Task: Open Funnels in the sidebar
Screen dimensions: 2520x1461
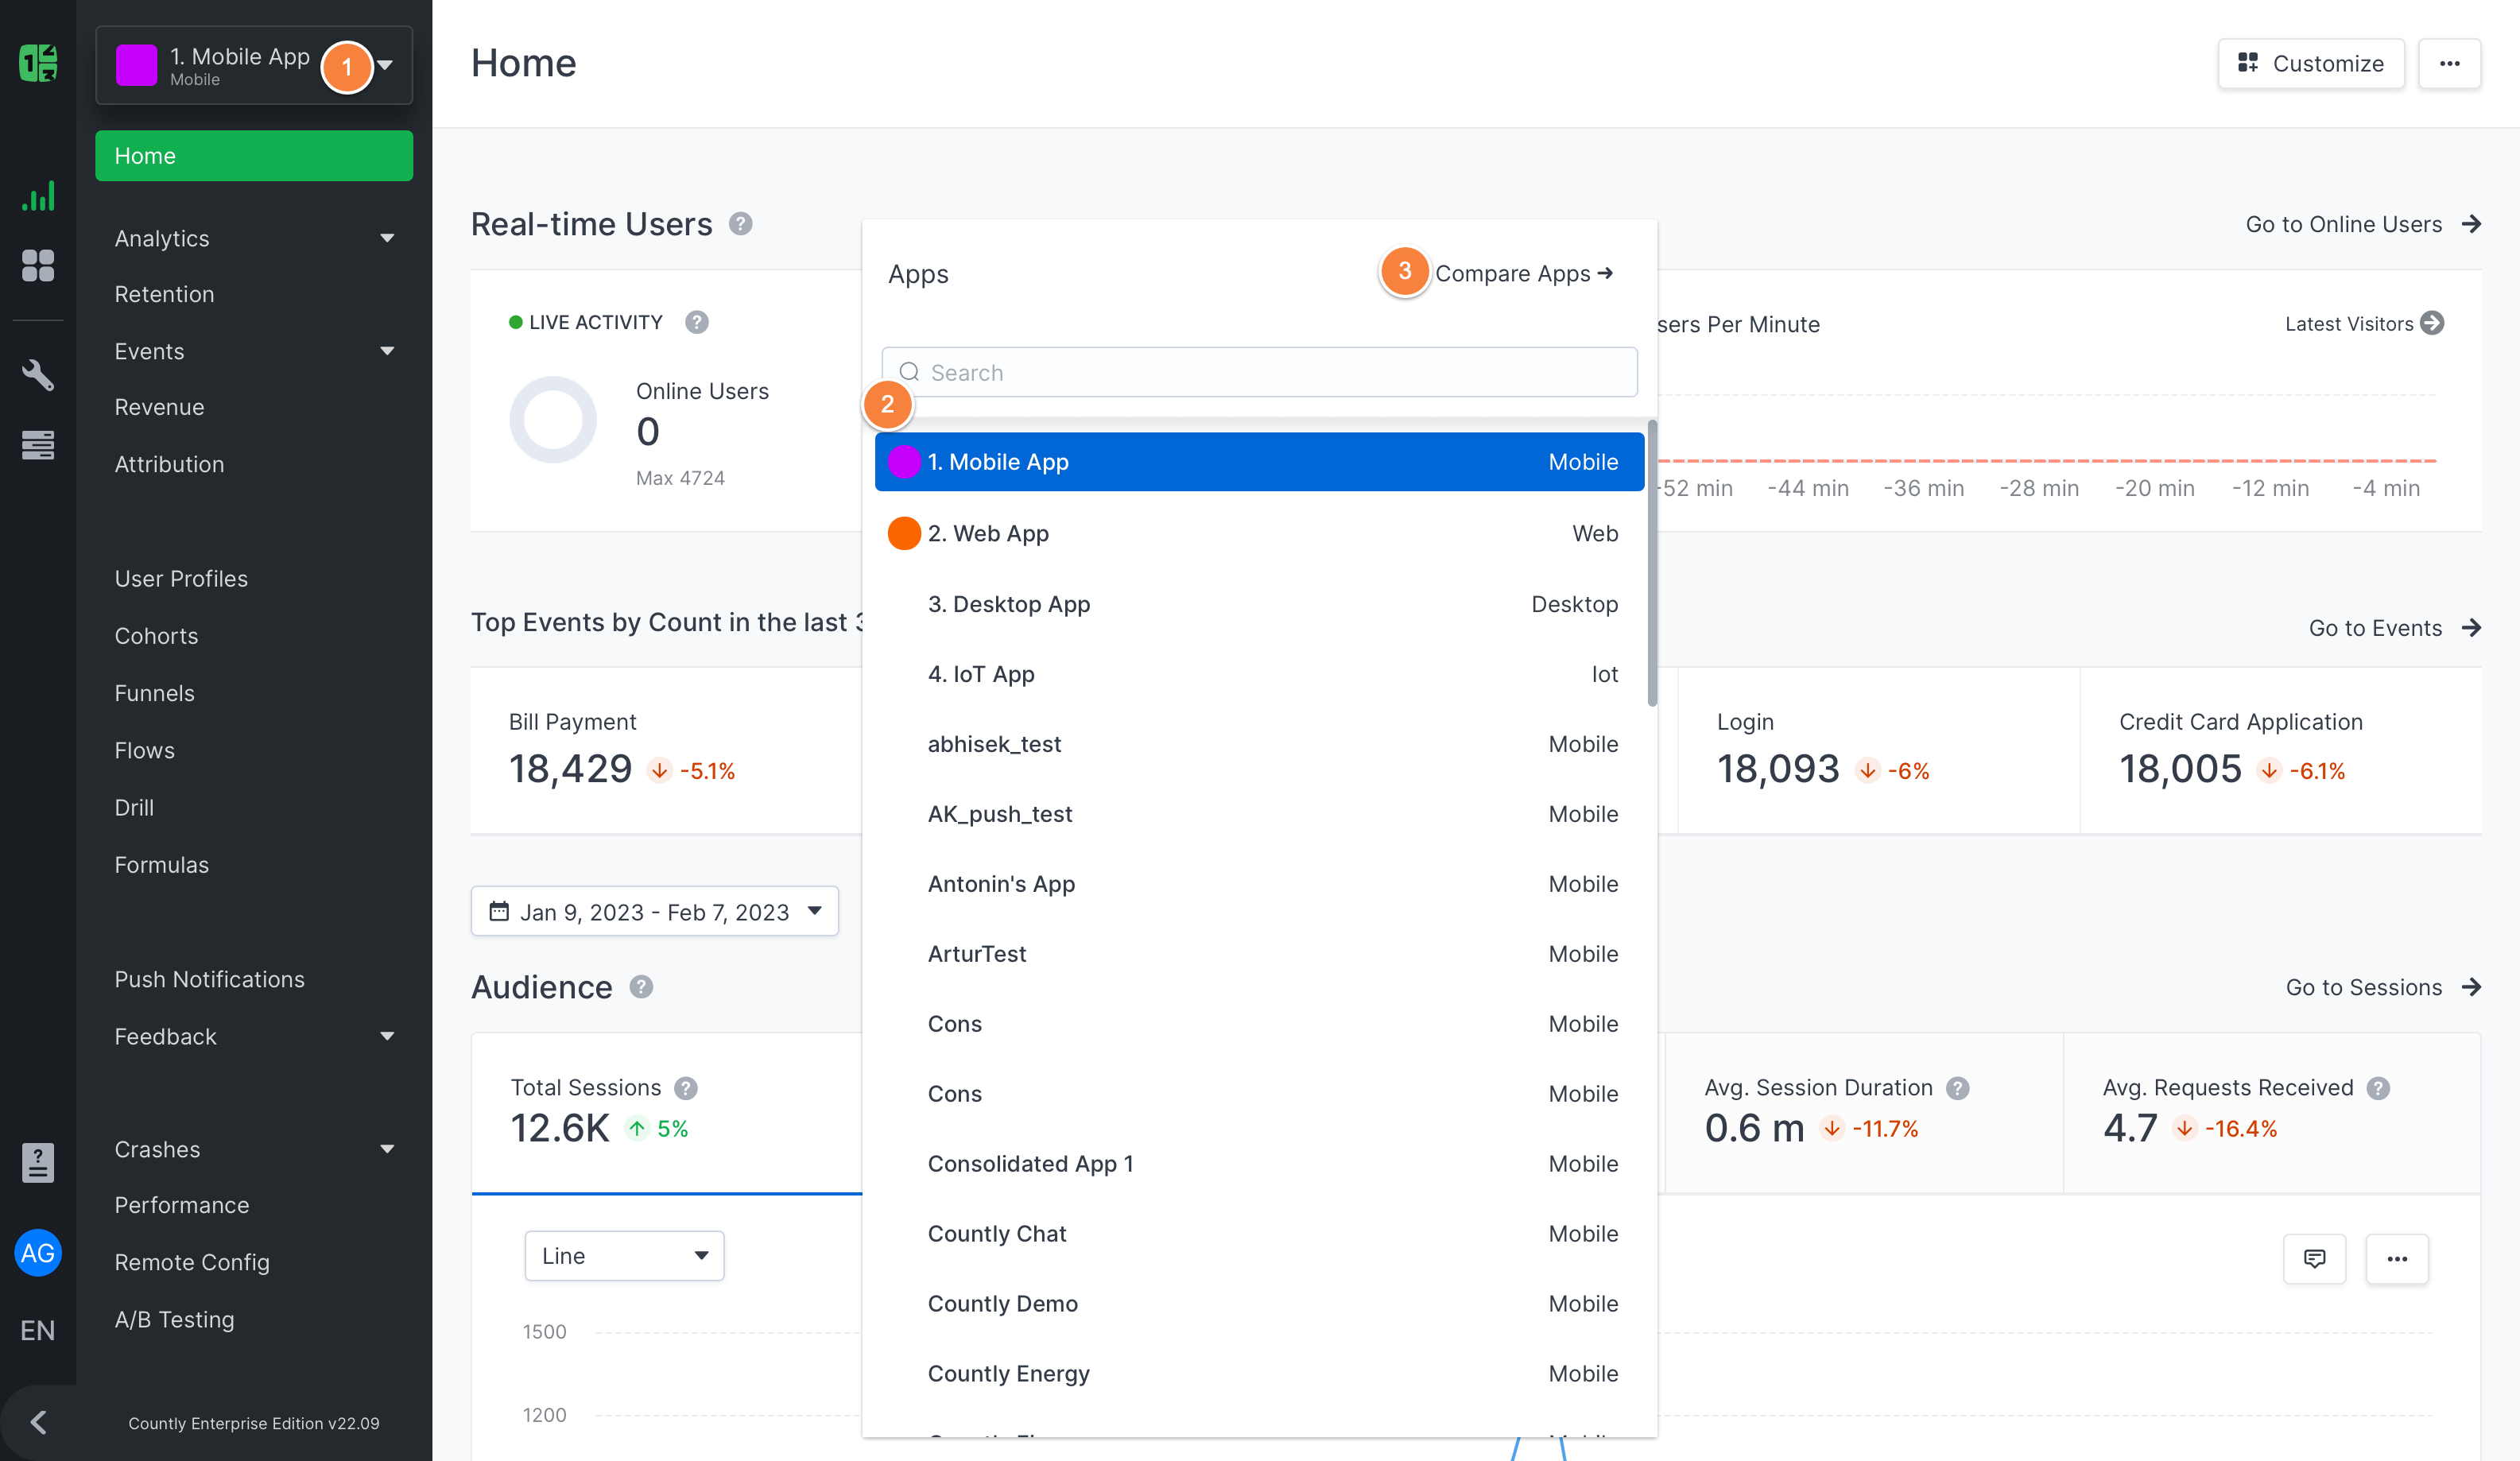Action: 154,693
